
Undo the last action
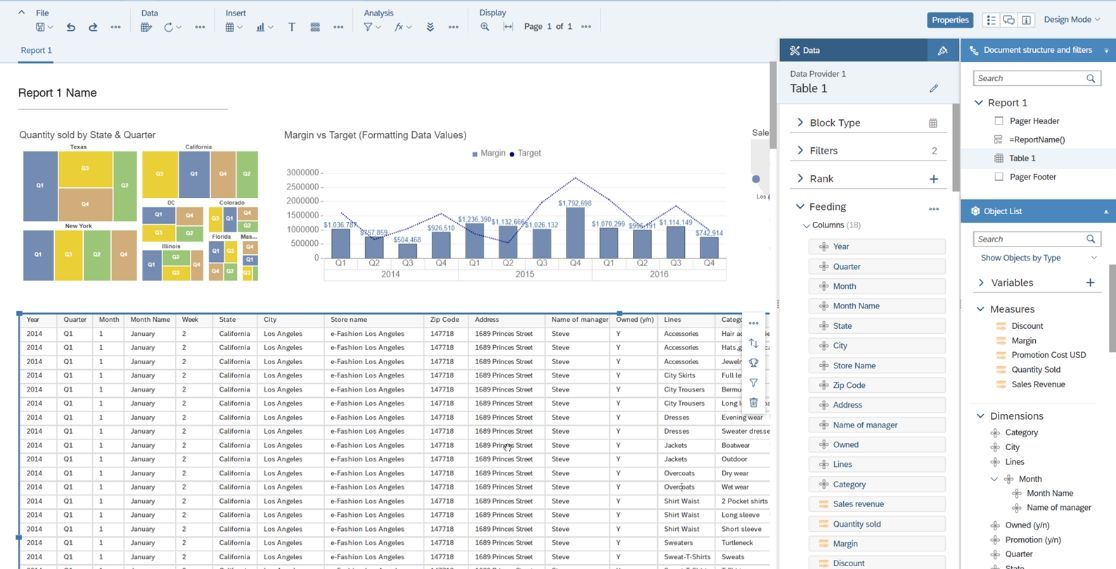[x=70, y=27]
